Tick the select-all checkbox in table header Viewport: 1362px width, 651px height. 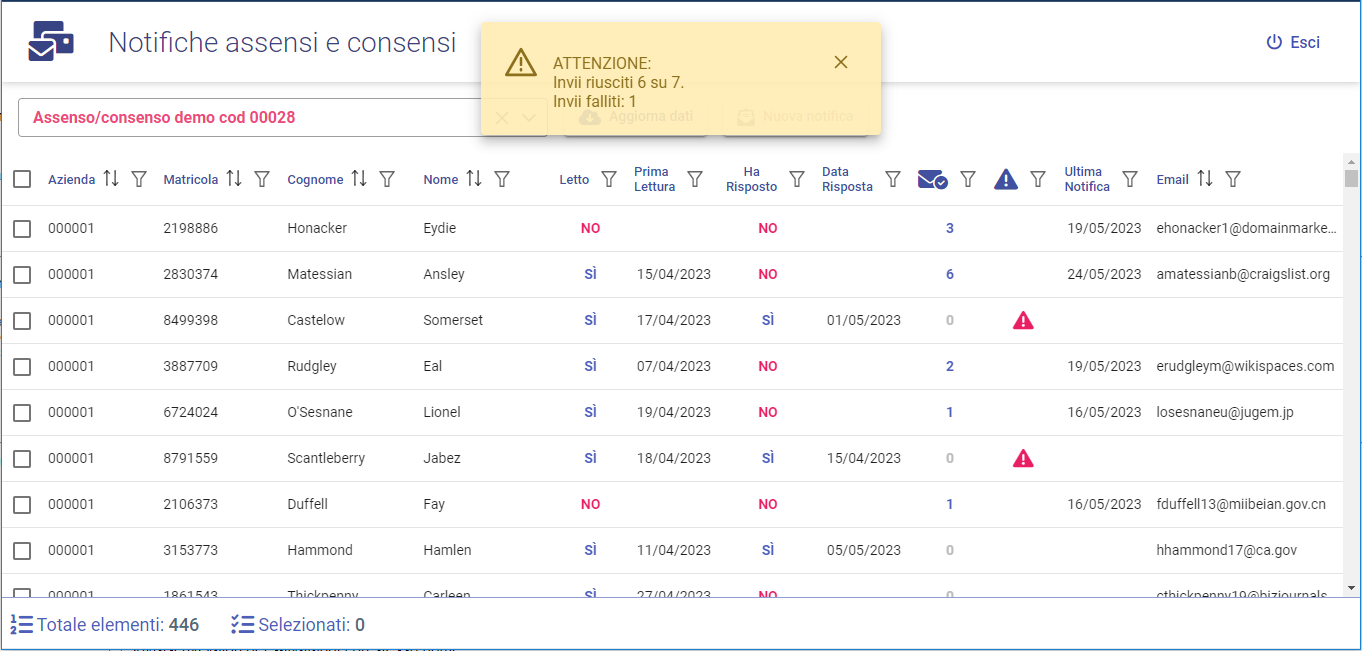(22, 179)
